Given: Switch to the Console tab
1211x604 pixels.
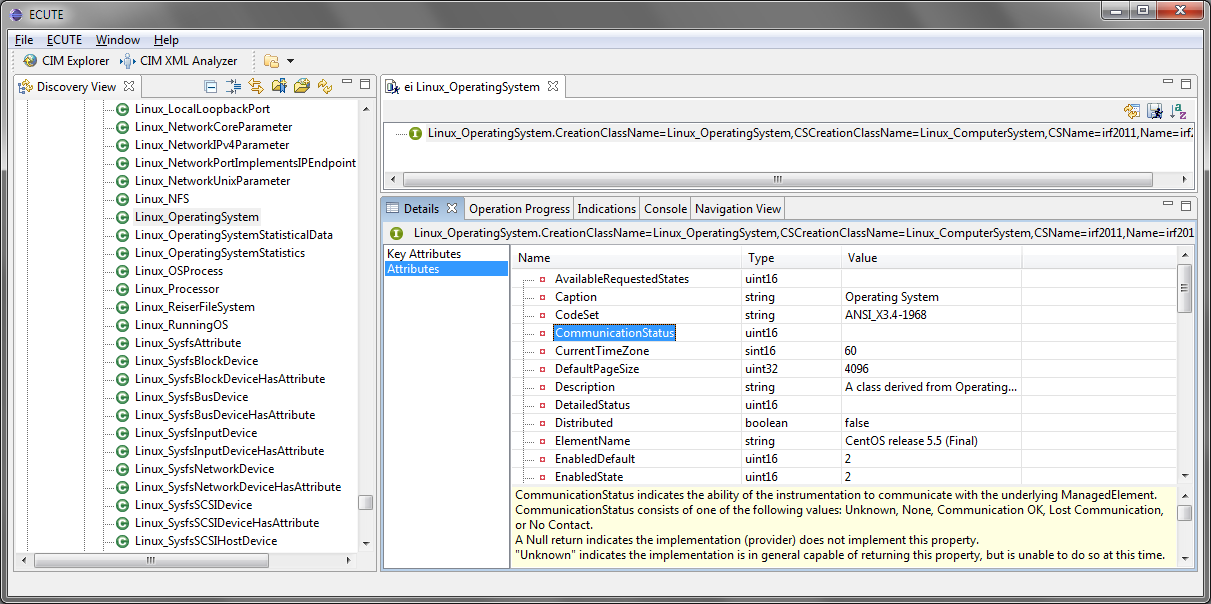Looking at the screenshot, I should (x=665, y=209).
